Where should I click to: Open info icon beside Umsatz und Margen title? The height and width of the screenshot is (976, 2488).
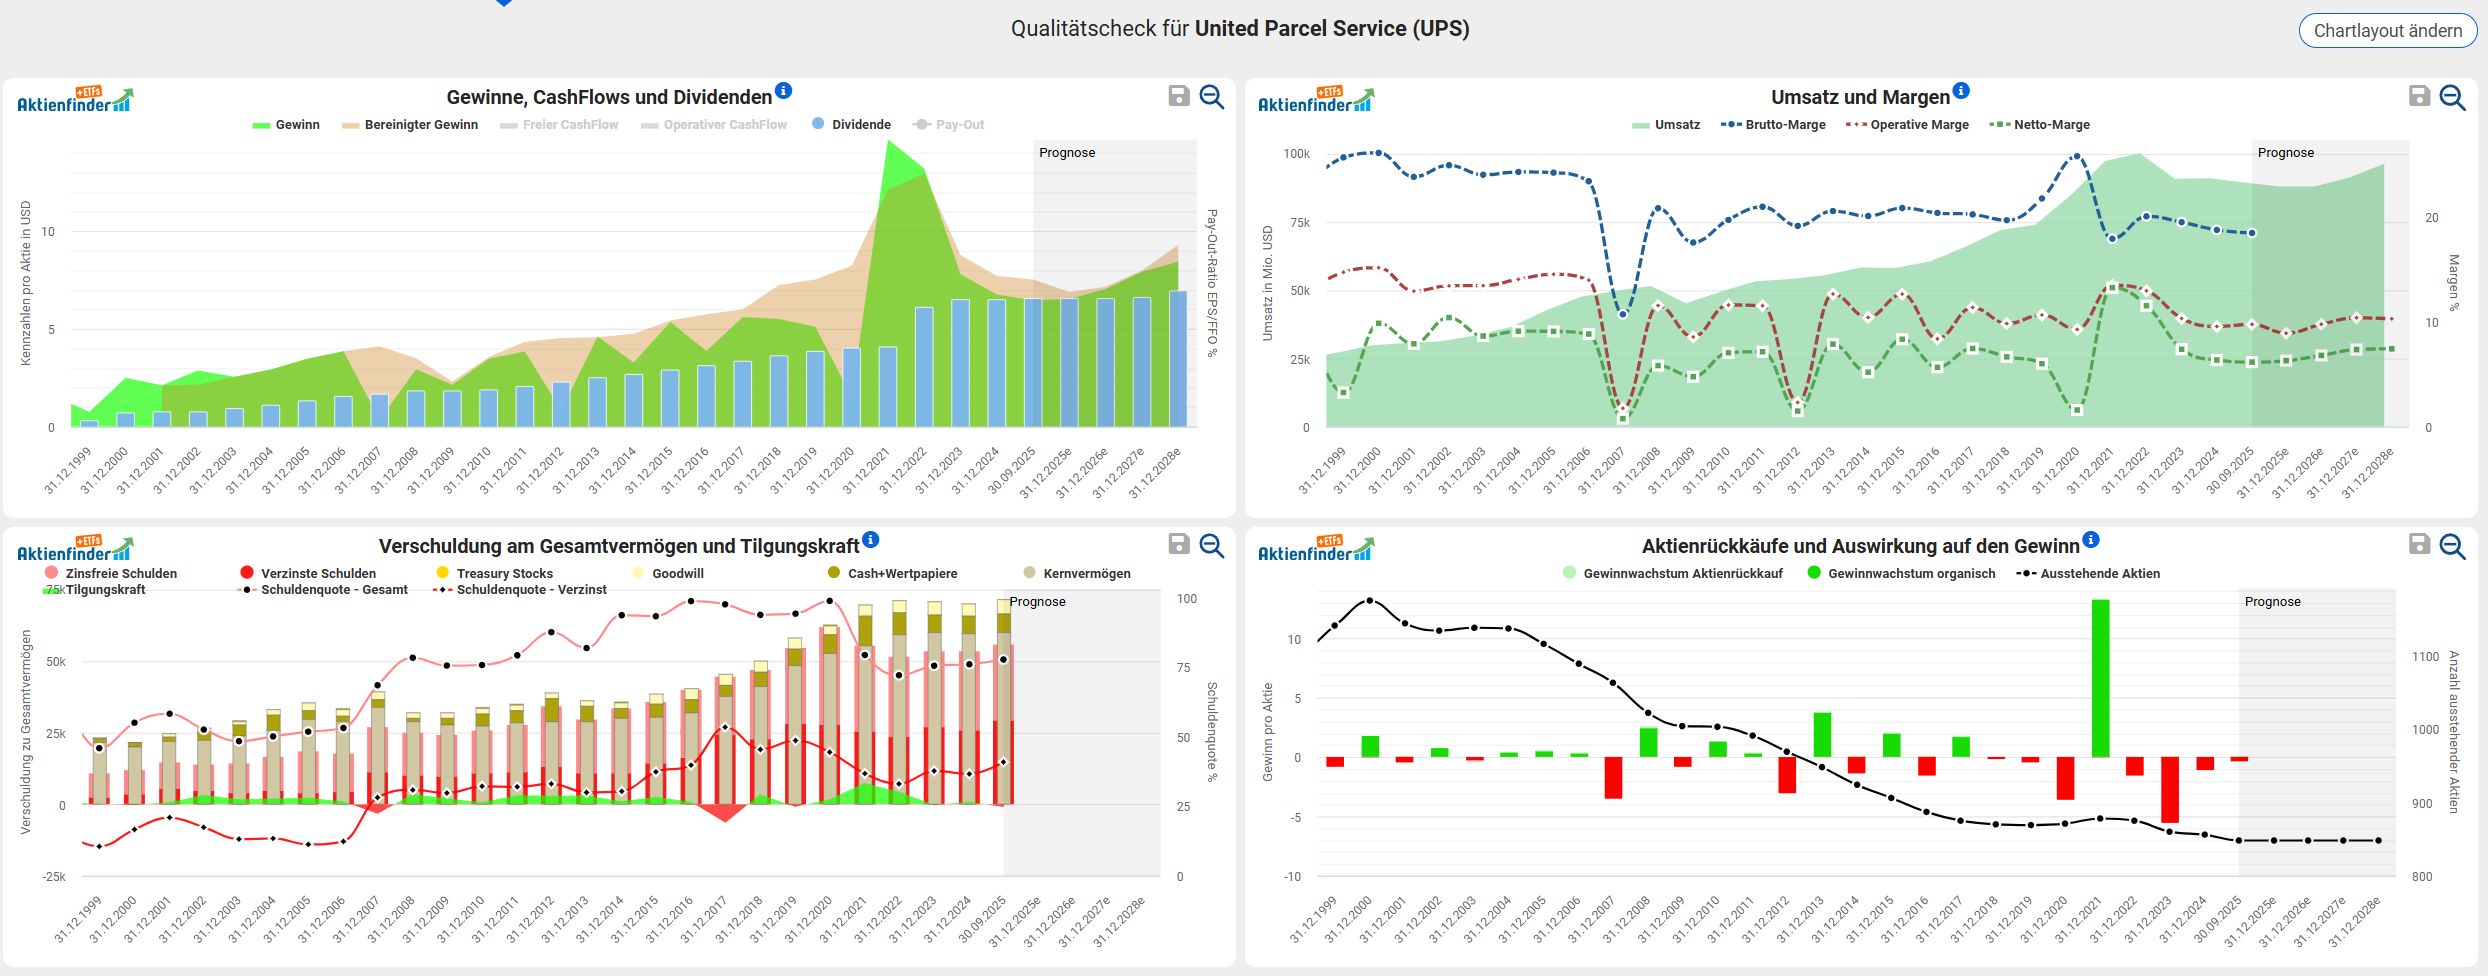pos(1962,91)
